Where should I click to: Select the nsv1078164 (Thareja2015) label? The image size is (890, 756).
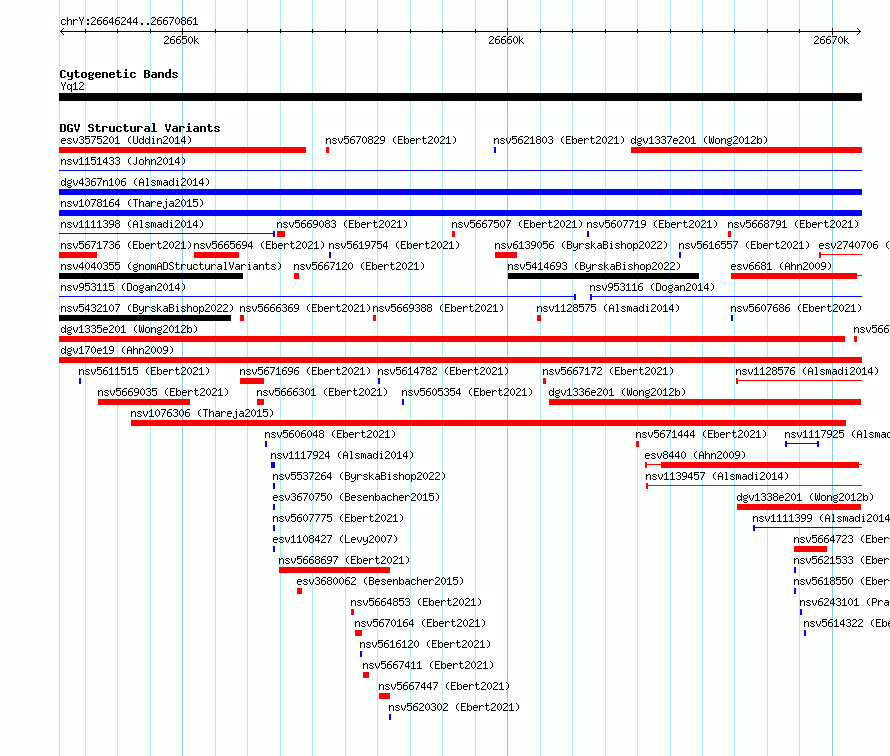[x=132, y=203]
